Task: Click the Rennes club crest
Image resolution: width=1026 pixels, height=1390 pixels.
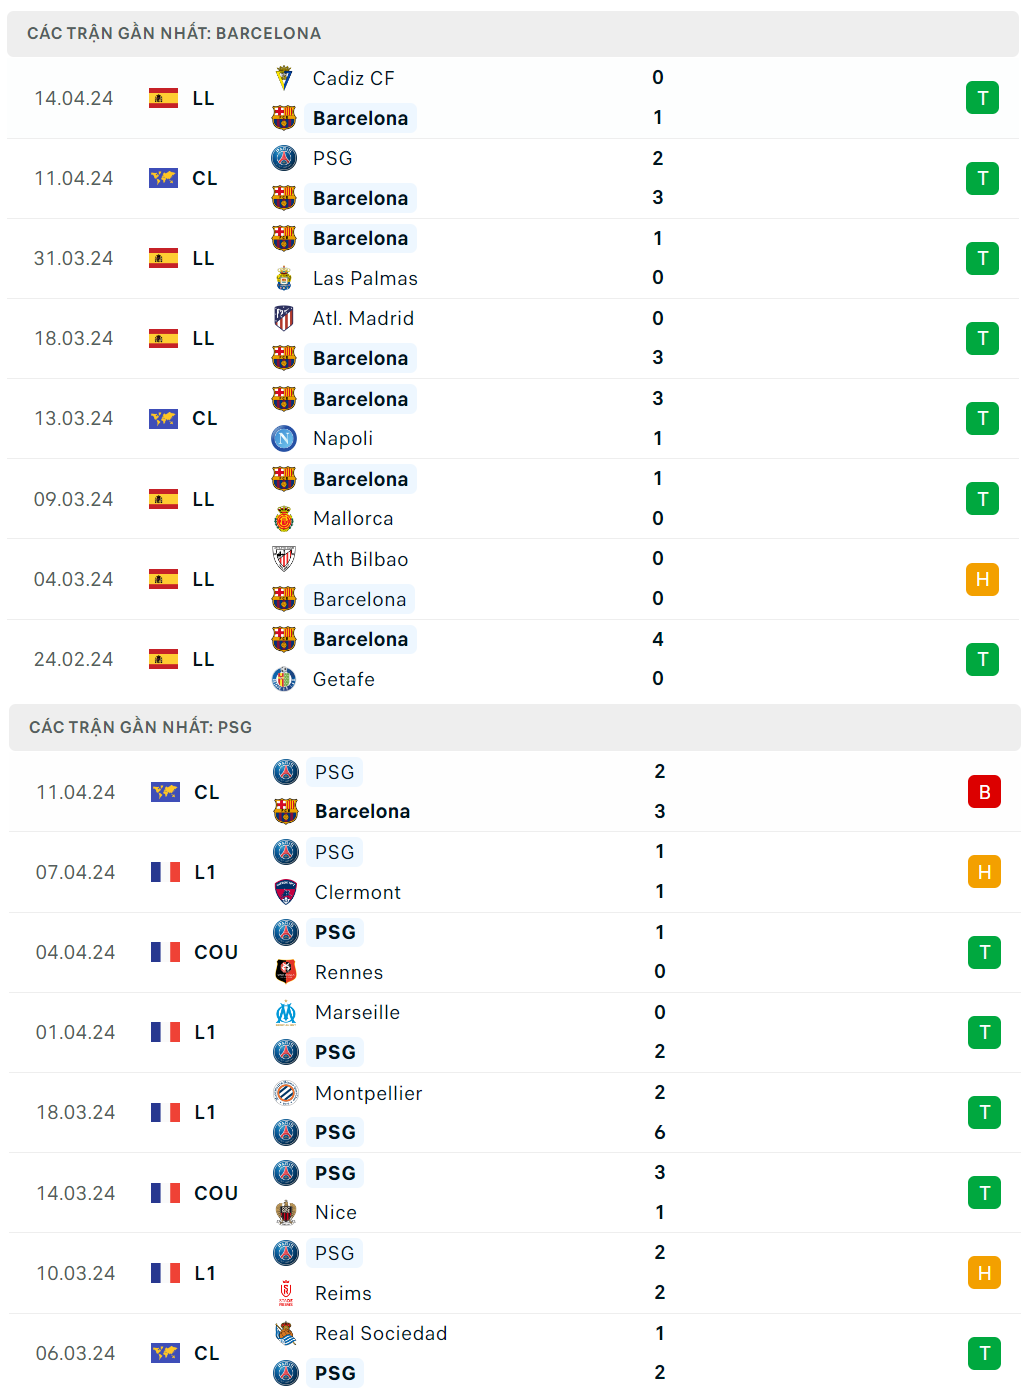Action: point(286,972)
